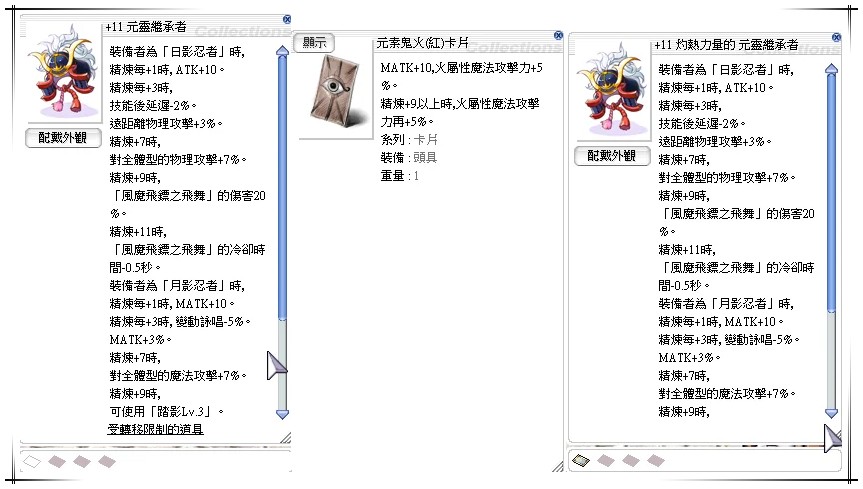863x489 pixels.
Task: Click the inserted card icon in 灼熱力量的 元靈繼承者 slot bar
Action: [x=581, y=460]
